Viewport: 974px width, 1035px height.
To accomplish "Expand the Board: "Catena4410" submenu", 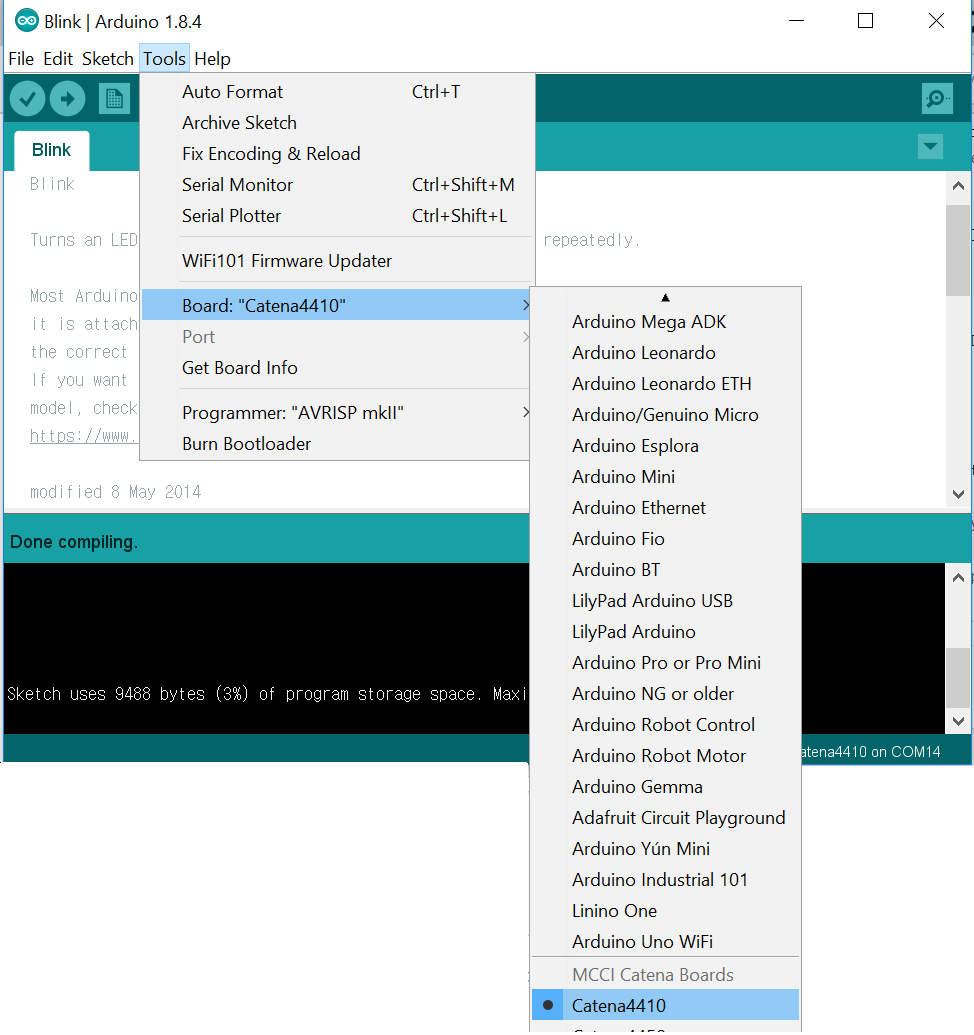I will [x=337, y=306].
